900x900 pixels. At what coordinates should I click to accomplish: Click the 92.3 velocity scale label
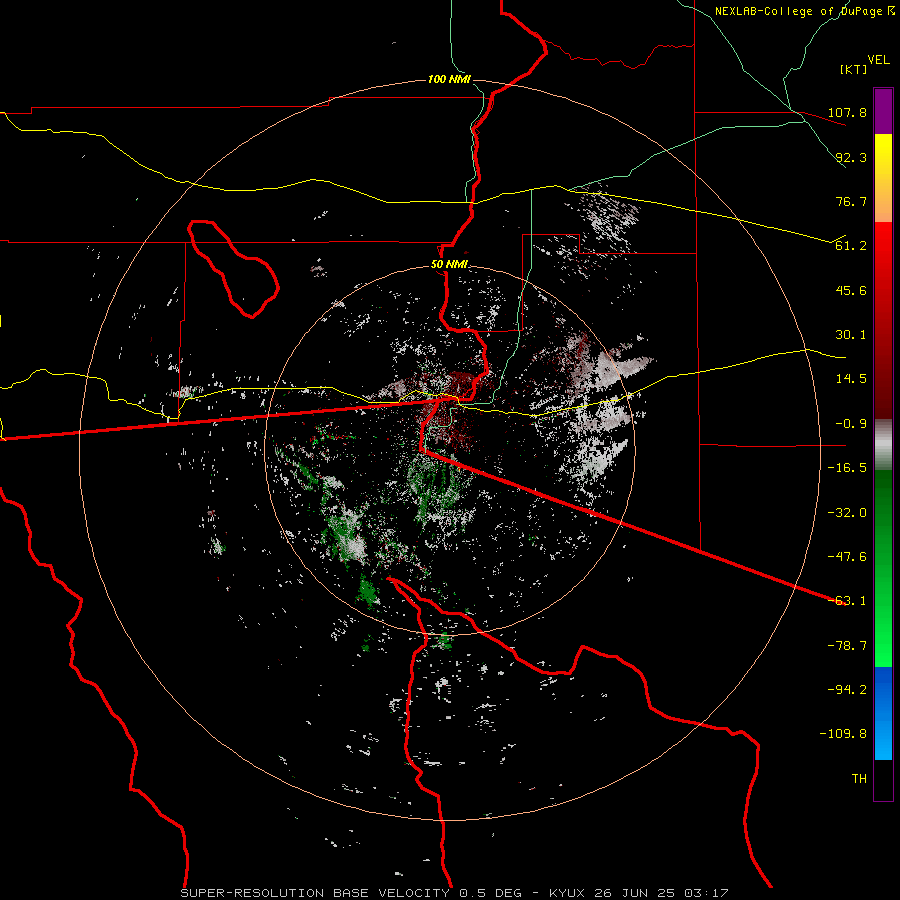[851, 157]
